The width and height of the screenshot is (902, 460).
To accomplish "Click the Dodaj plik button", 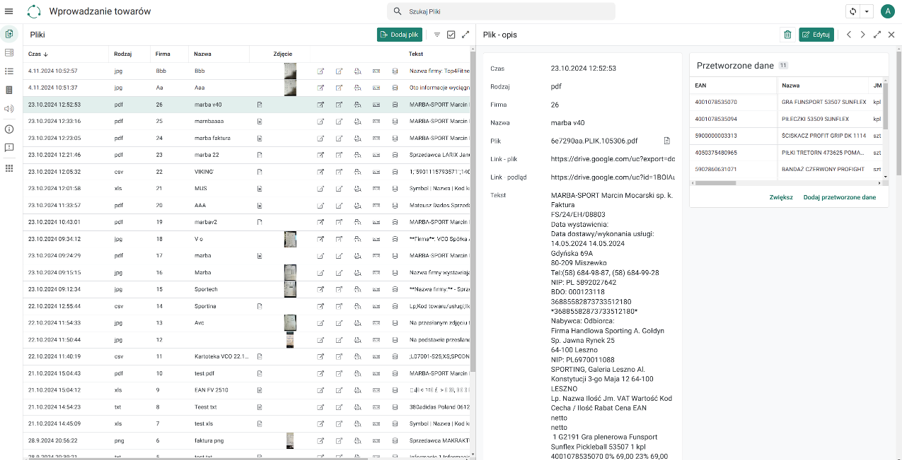I will click(400, 34).
